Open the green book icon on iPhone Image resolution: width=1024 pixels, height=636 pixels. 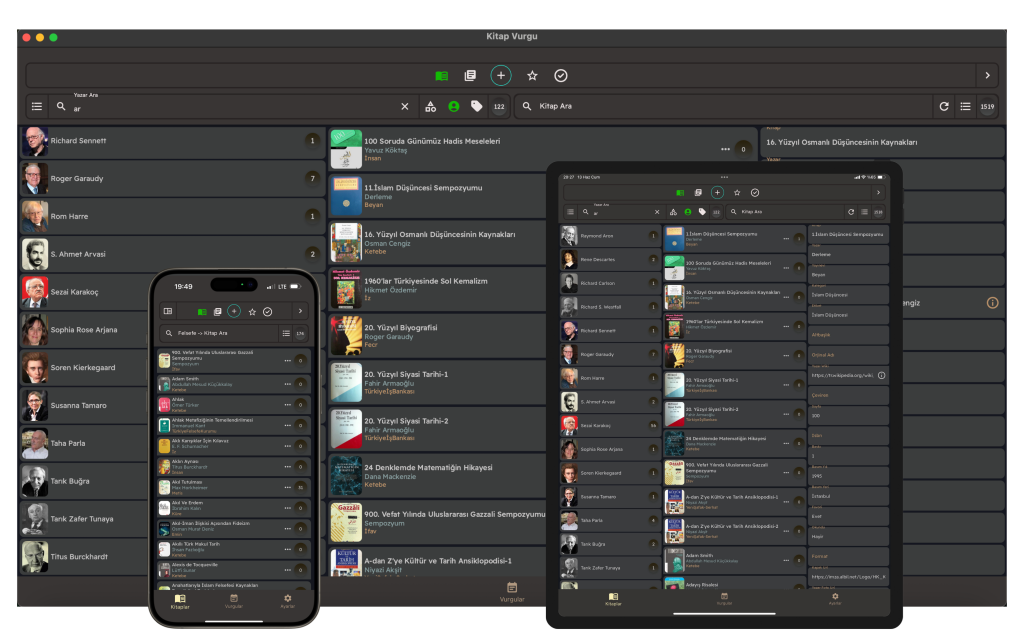[x=202, y=312]
